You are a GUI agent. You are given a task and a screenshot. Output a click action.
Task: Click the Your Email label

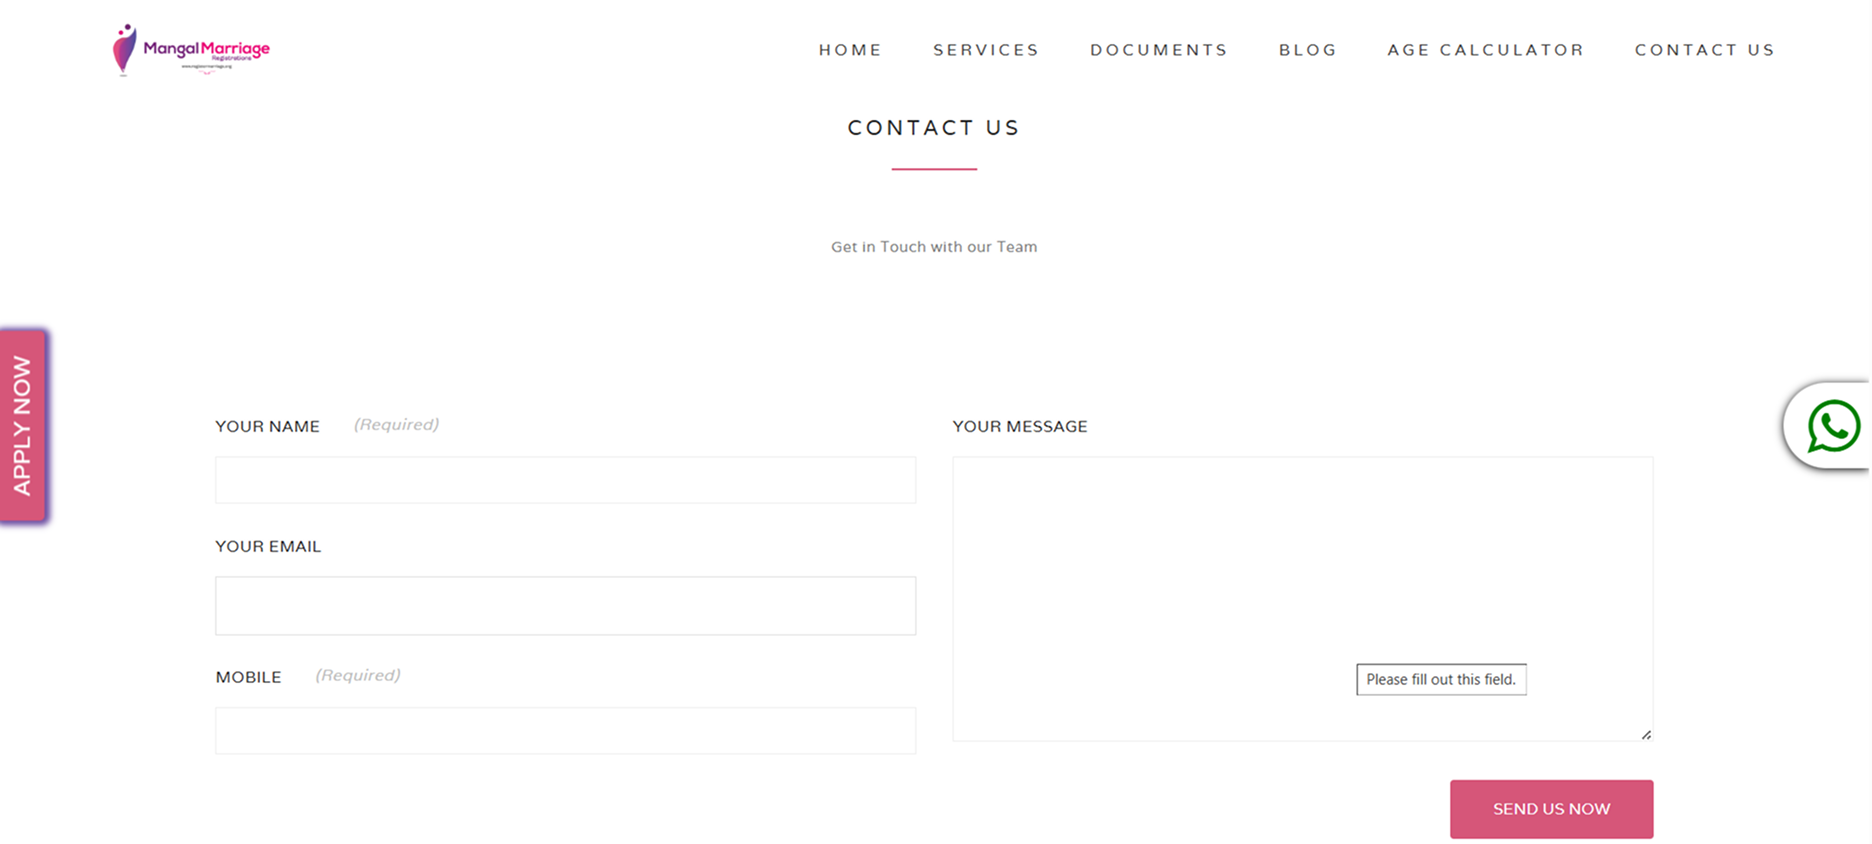click(x=268, y=546)
